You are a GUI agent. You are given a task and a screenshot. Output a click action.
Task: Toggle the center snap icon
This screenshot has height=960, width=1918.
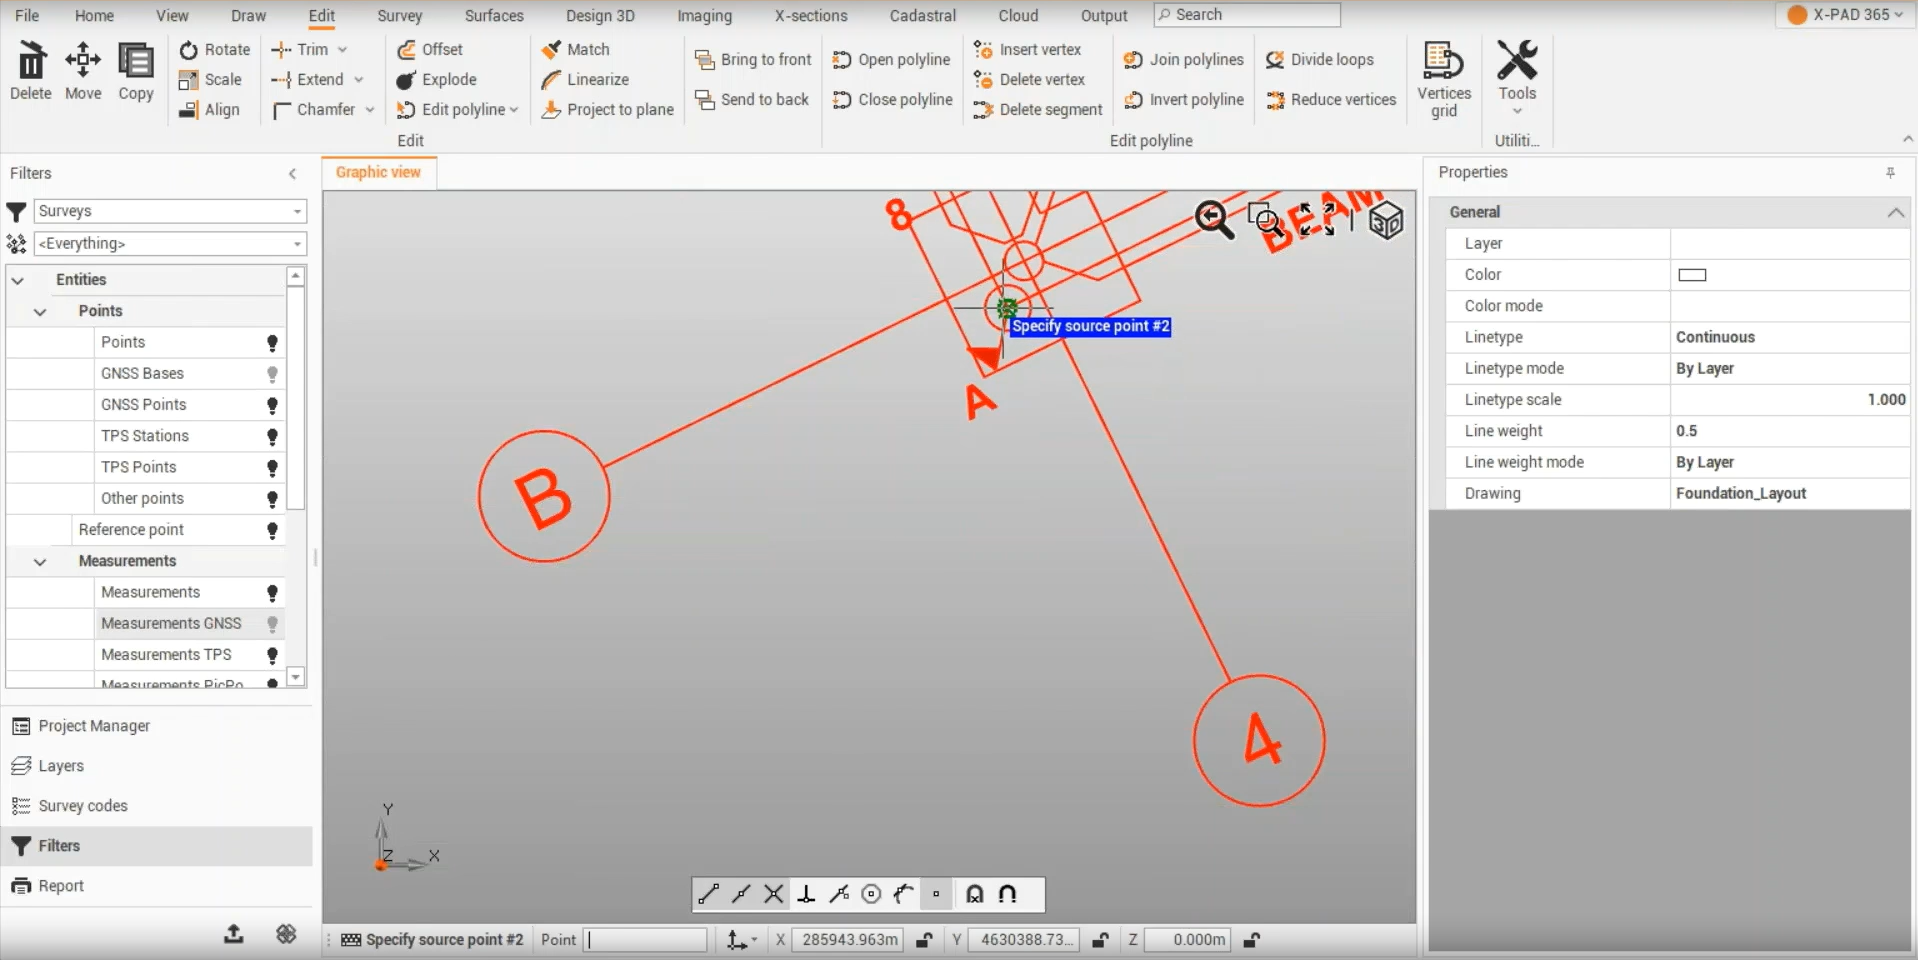click(x=871, y=894)
